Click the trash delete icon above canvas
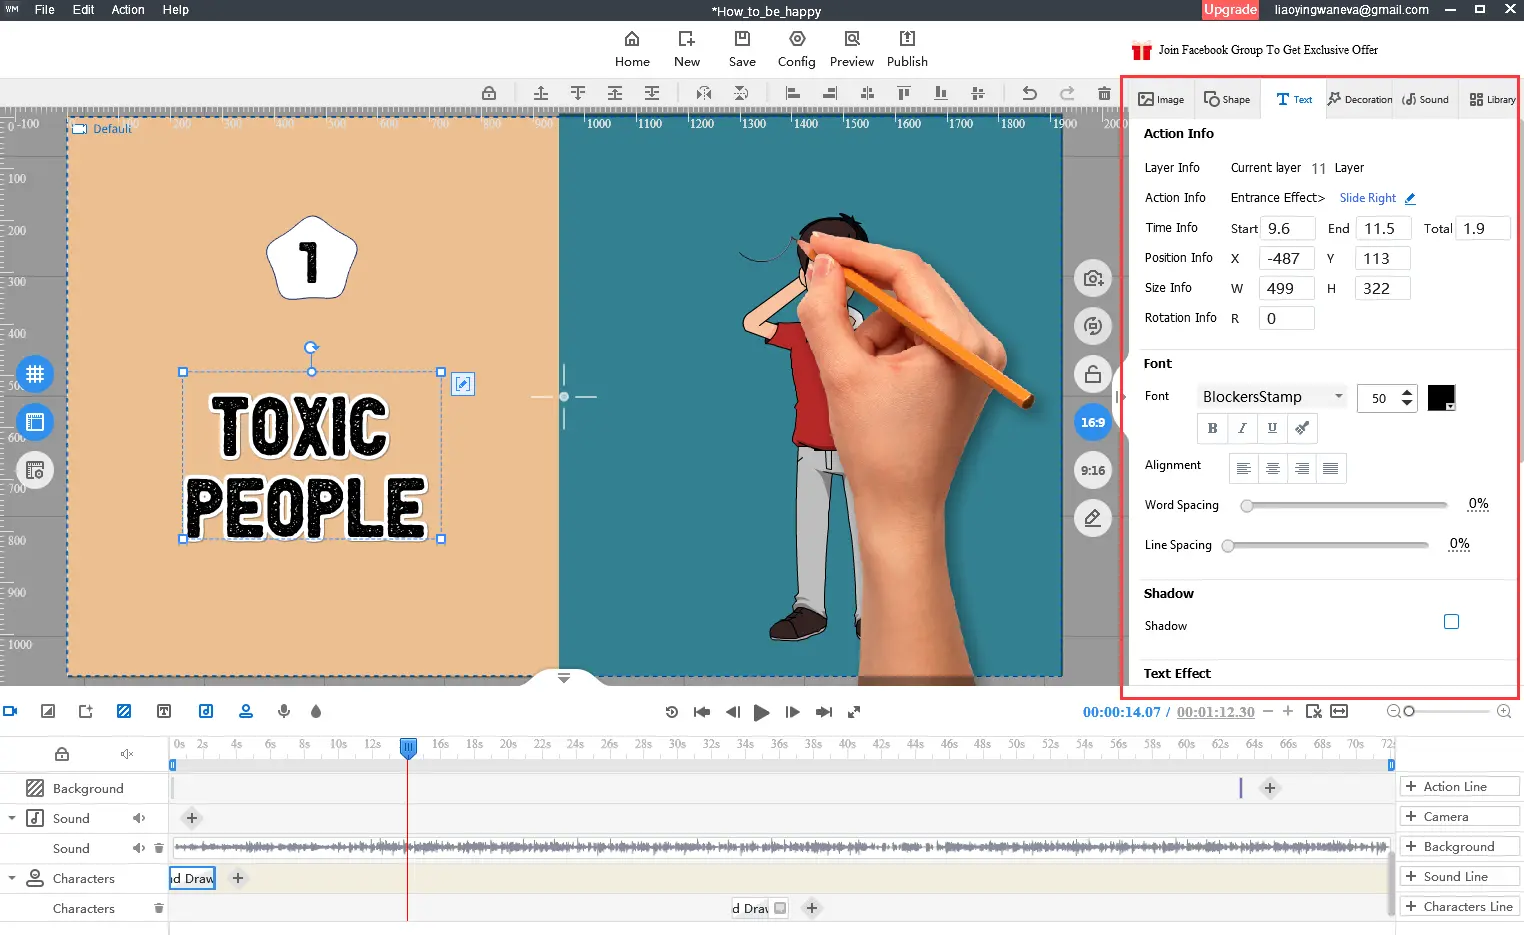 tap(1104, 93)
